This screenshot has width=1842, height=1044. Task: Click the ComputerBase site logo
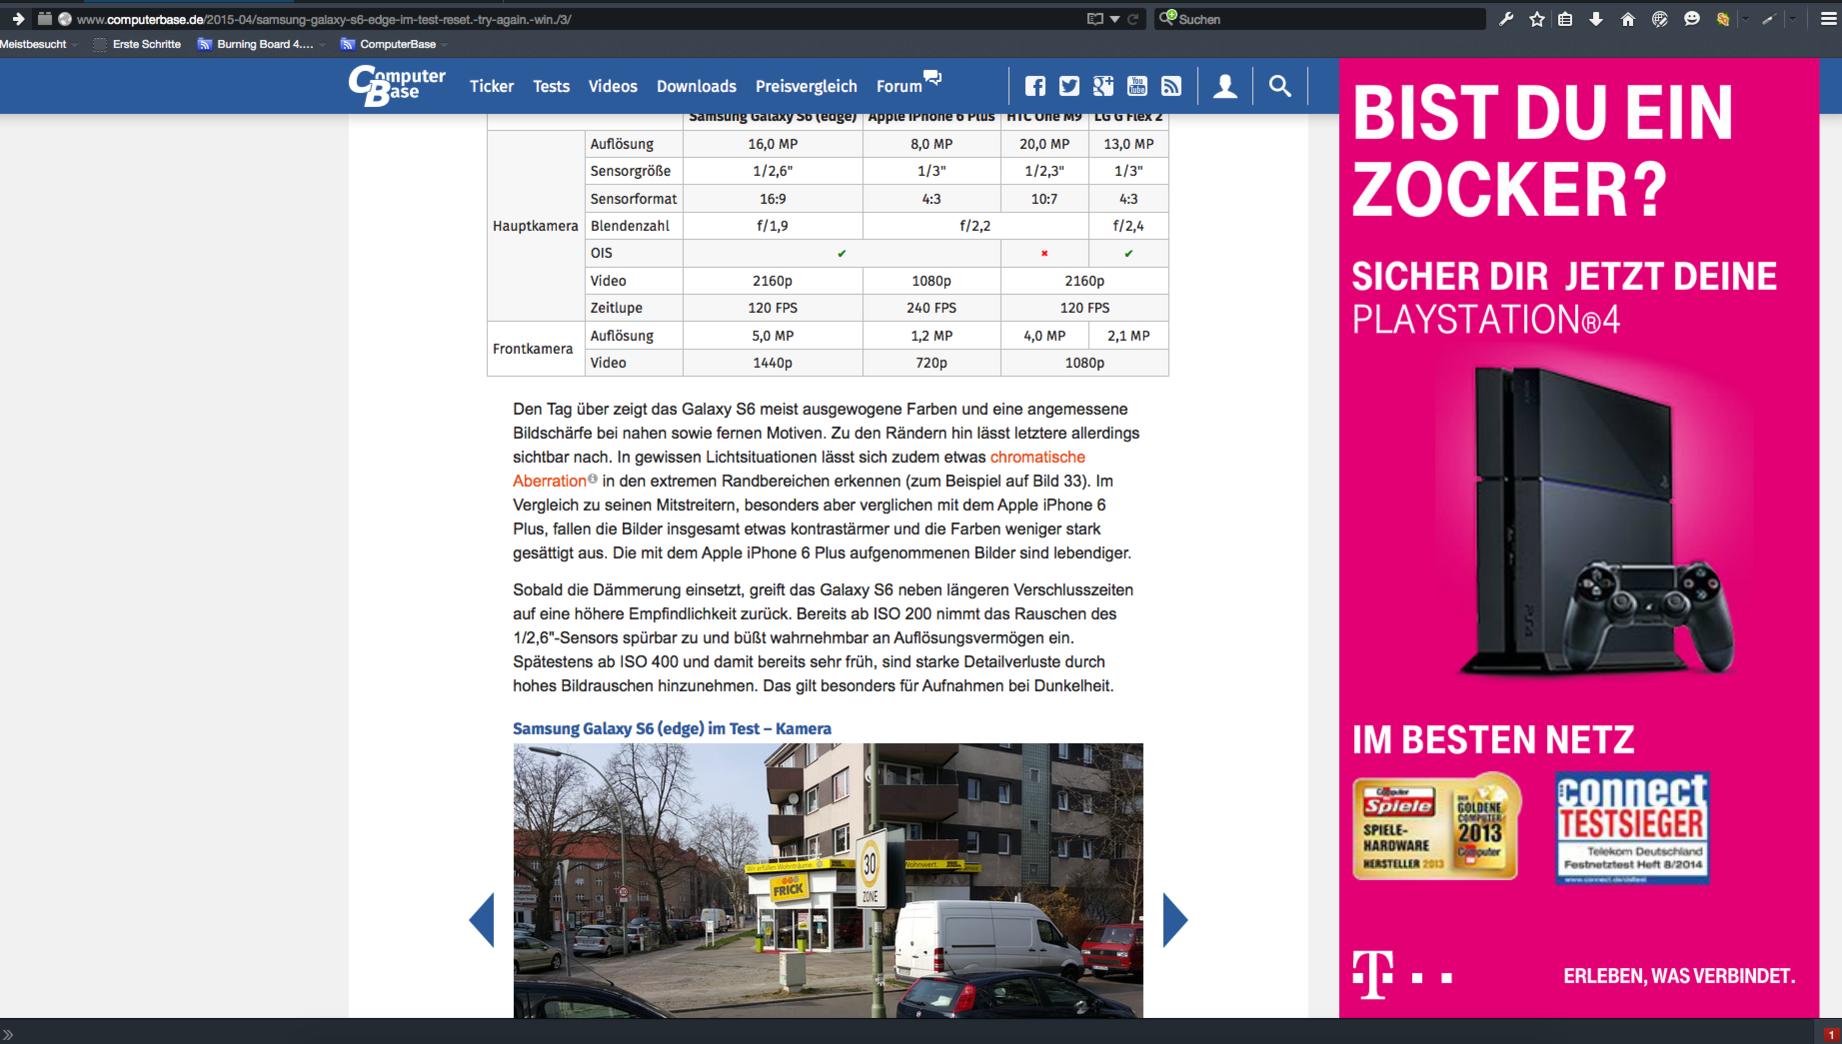tap(397, 85)
